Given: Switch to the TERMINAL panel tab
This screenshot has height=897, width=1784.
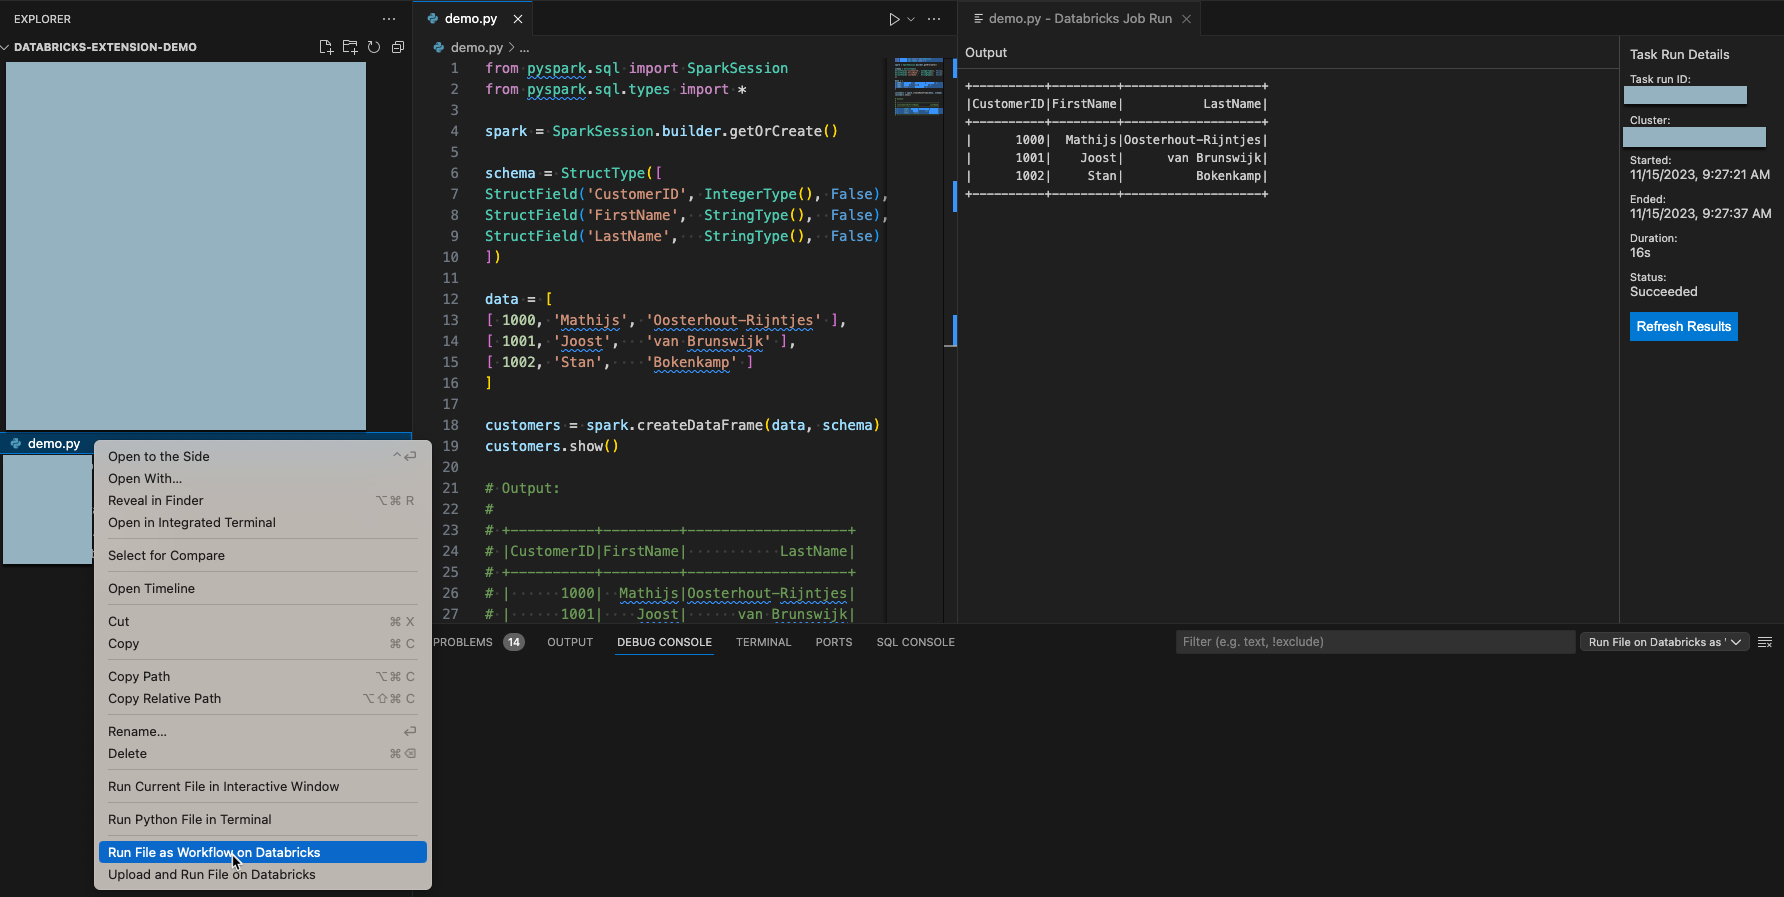Looking at the screenshot, I should tap(763, 642).
